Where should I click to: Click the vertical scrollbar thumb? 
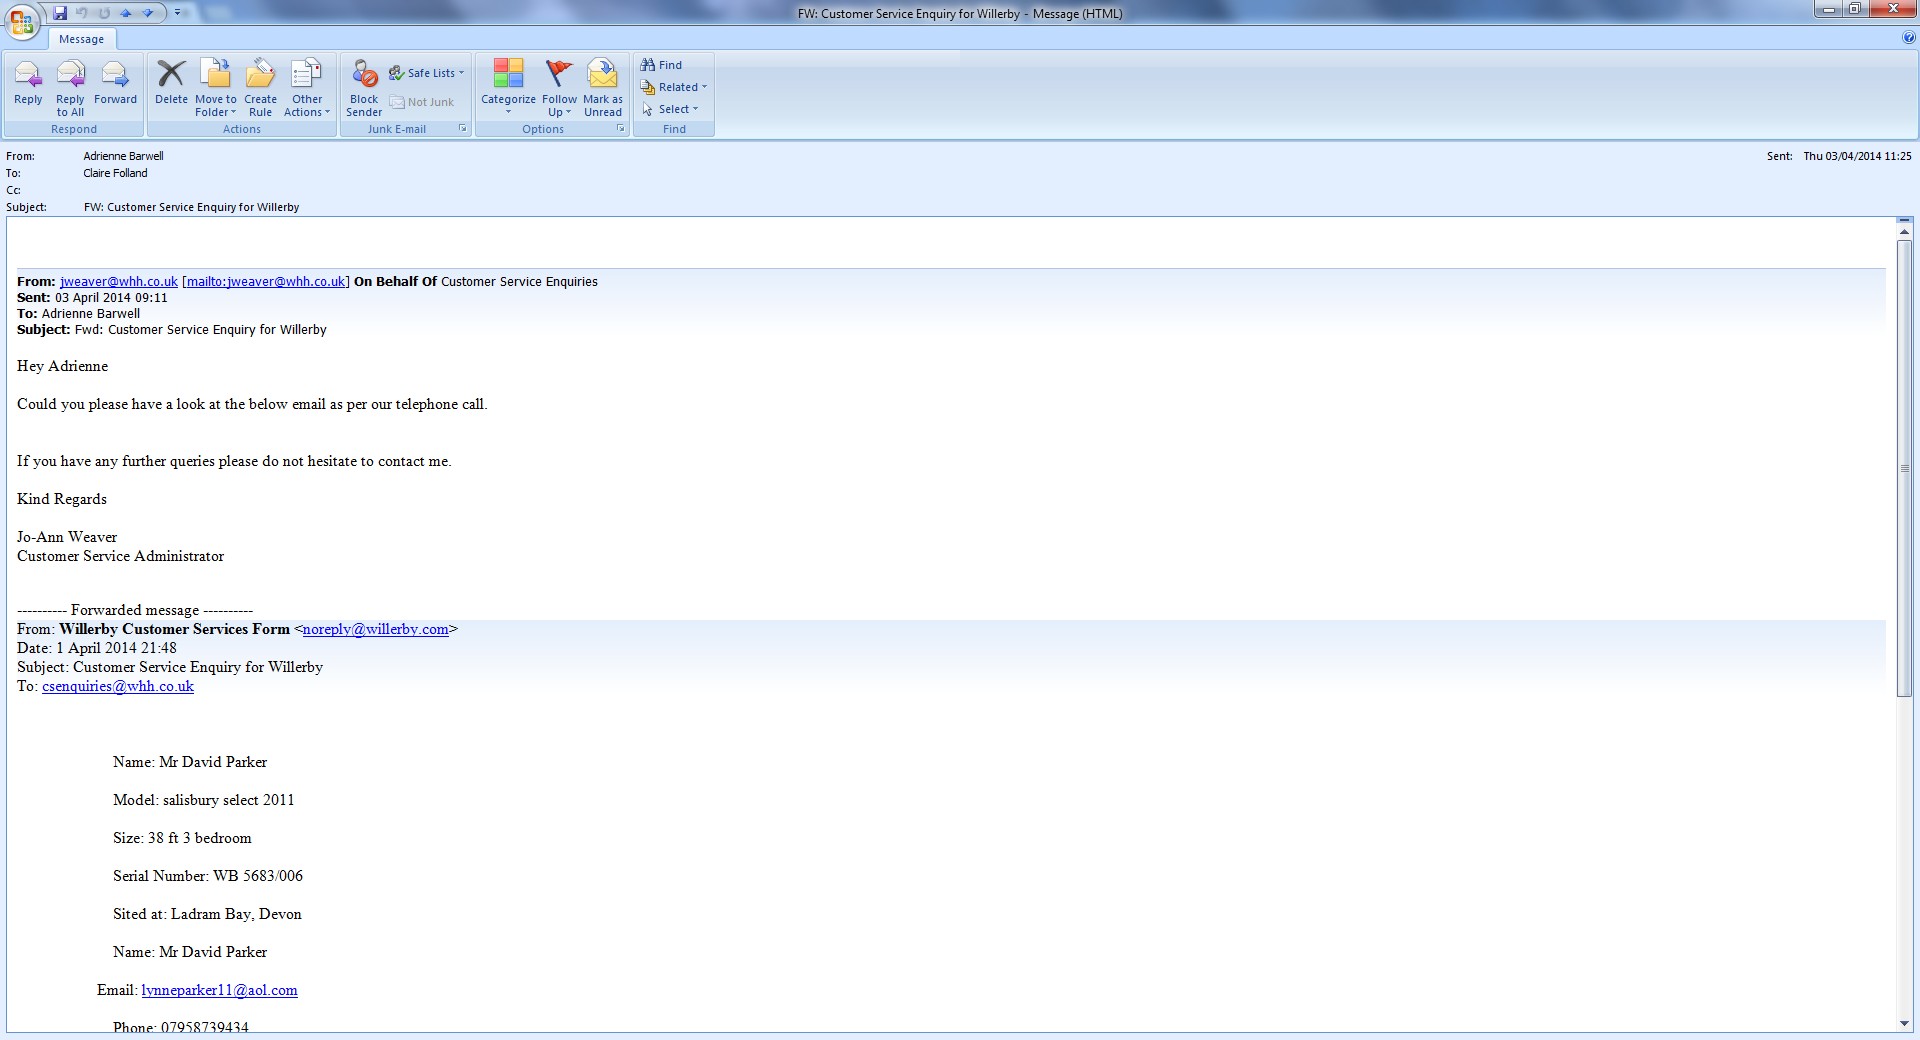(x=1904, y=468)
